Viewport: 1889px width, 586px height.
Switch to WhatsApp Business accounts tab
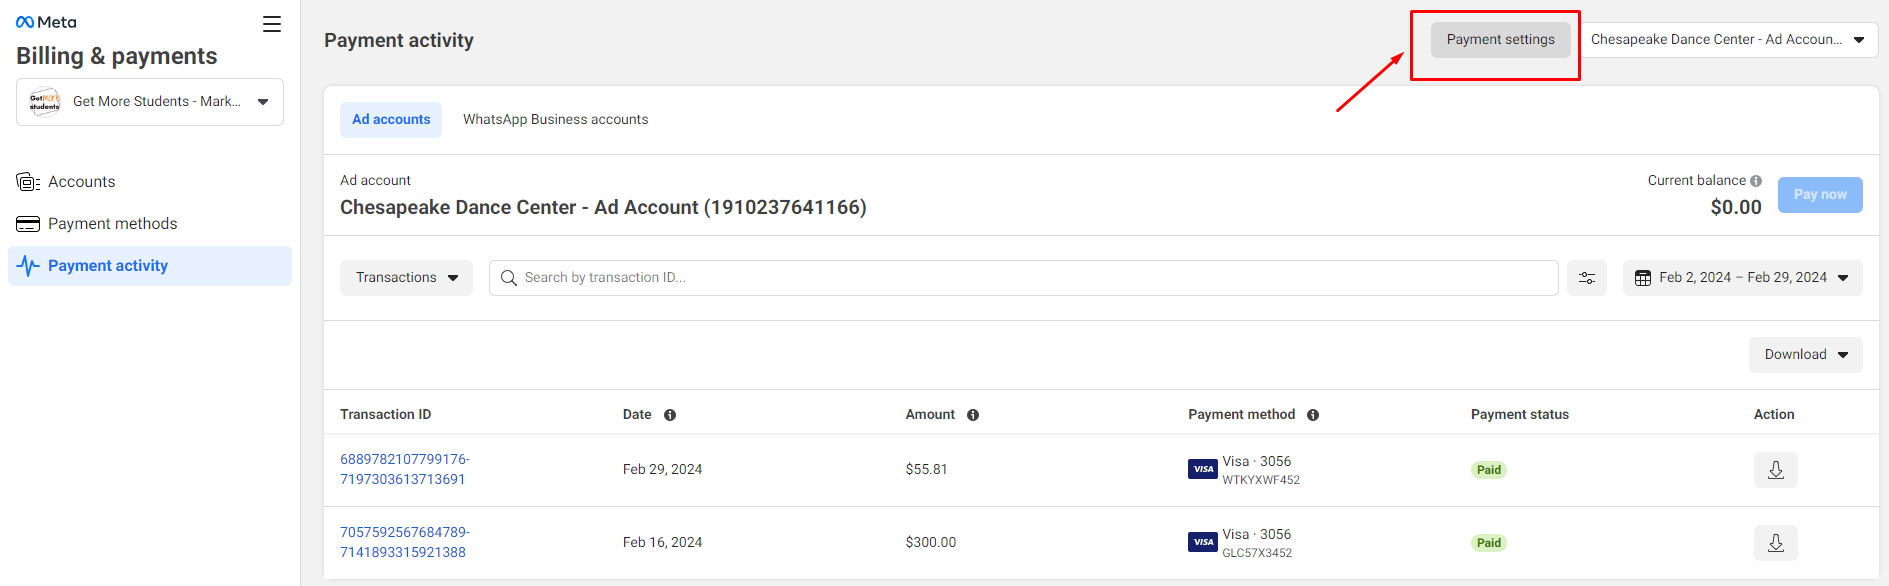[x=555, y=120]
